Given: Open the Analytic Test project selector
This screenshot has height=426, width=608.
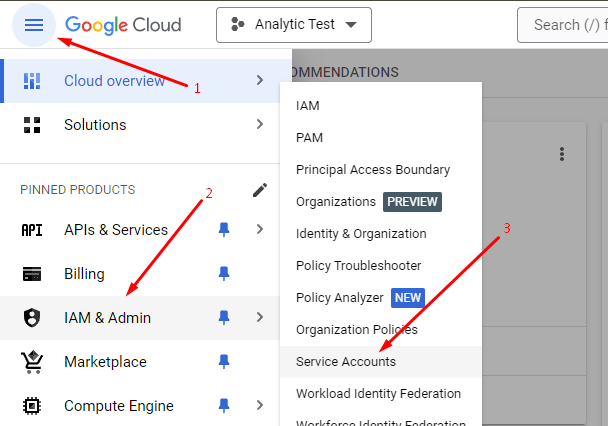Looking at the screenshot, I should 294,25.
